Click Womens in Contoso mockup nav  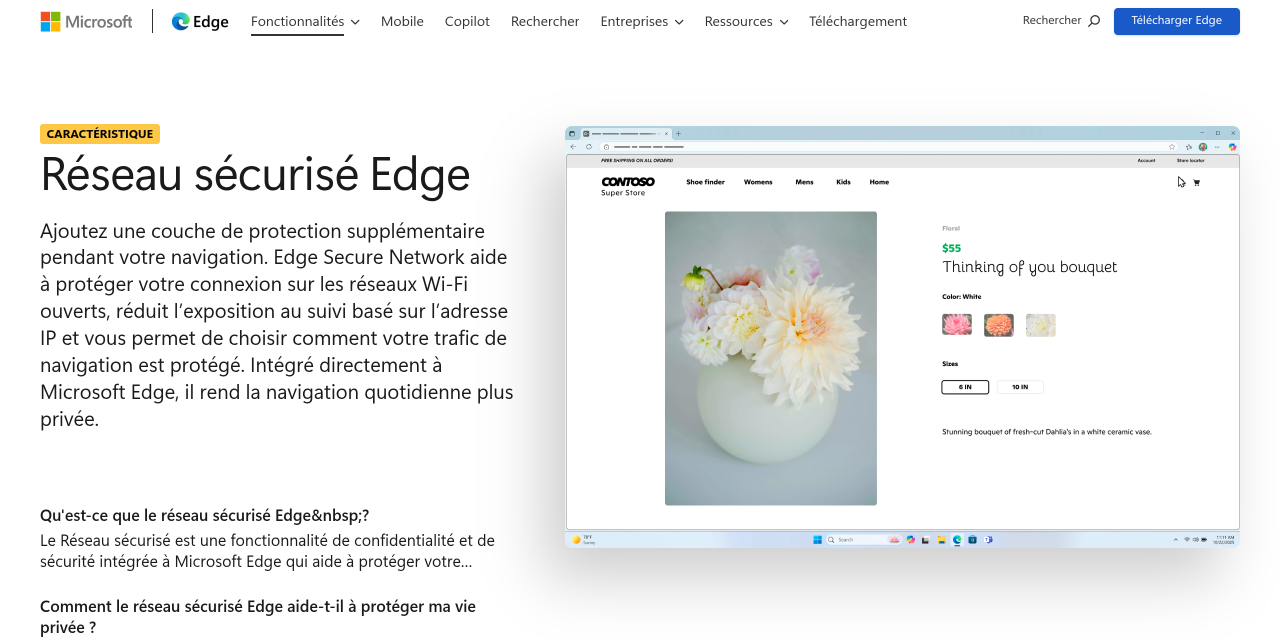click(x=758, y=182)
